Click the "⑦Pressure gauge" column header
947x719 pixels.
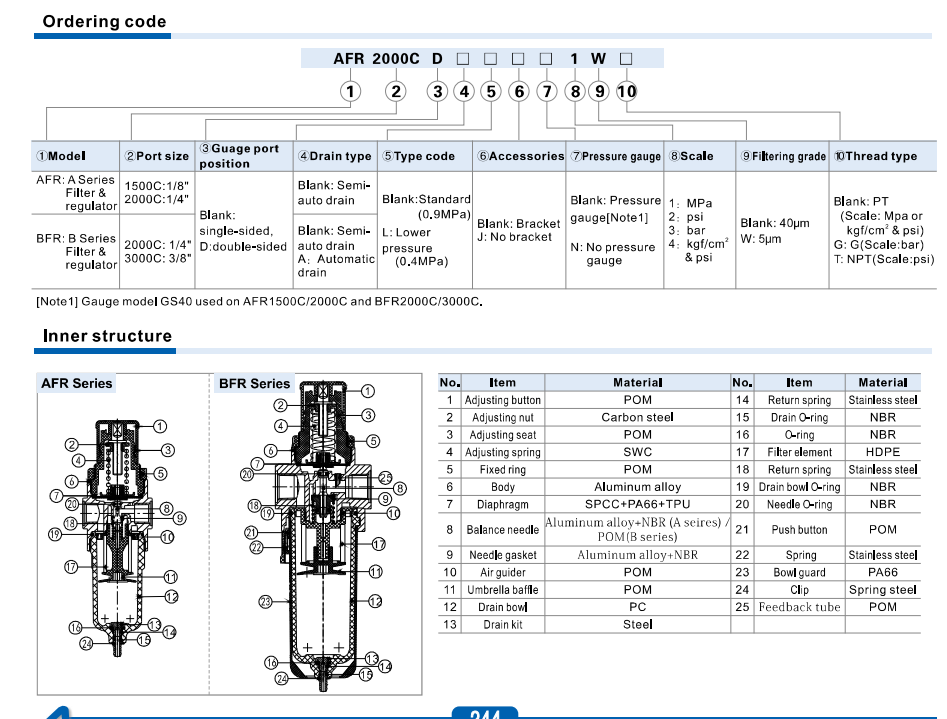point(615,156)
